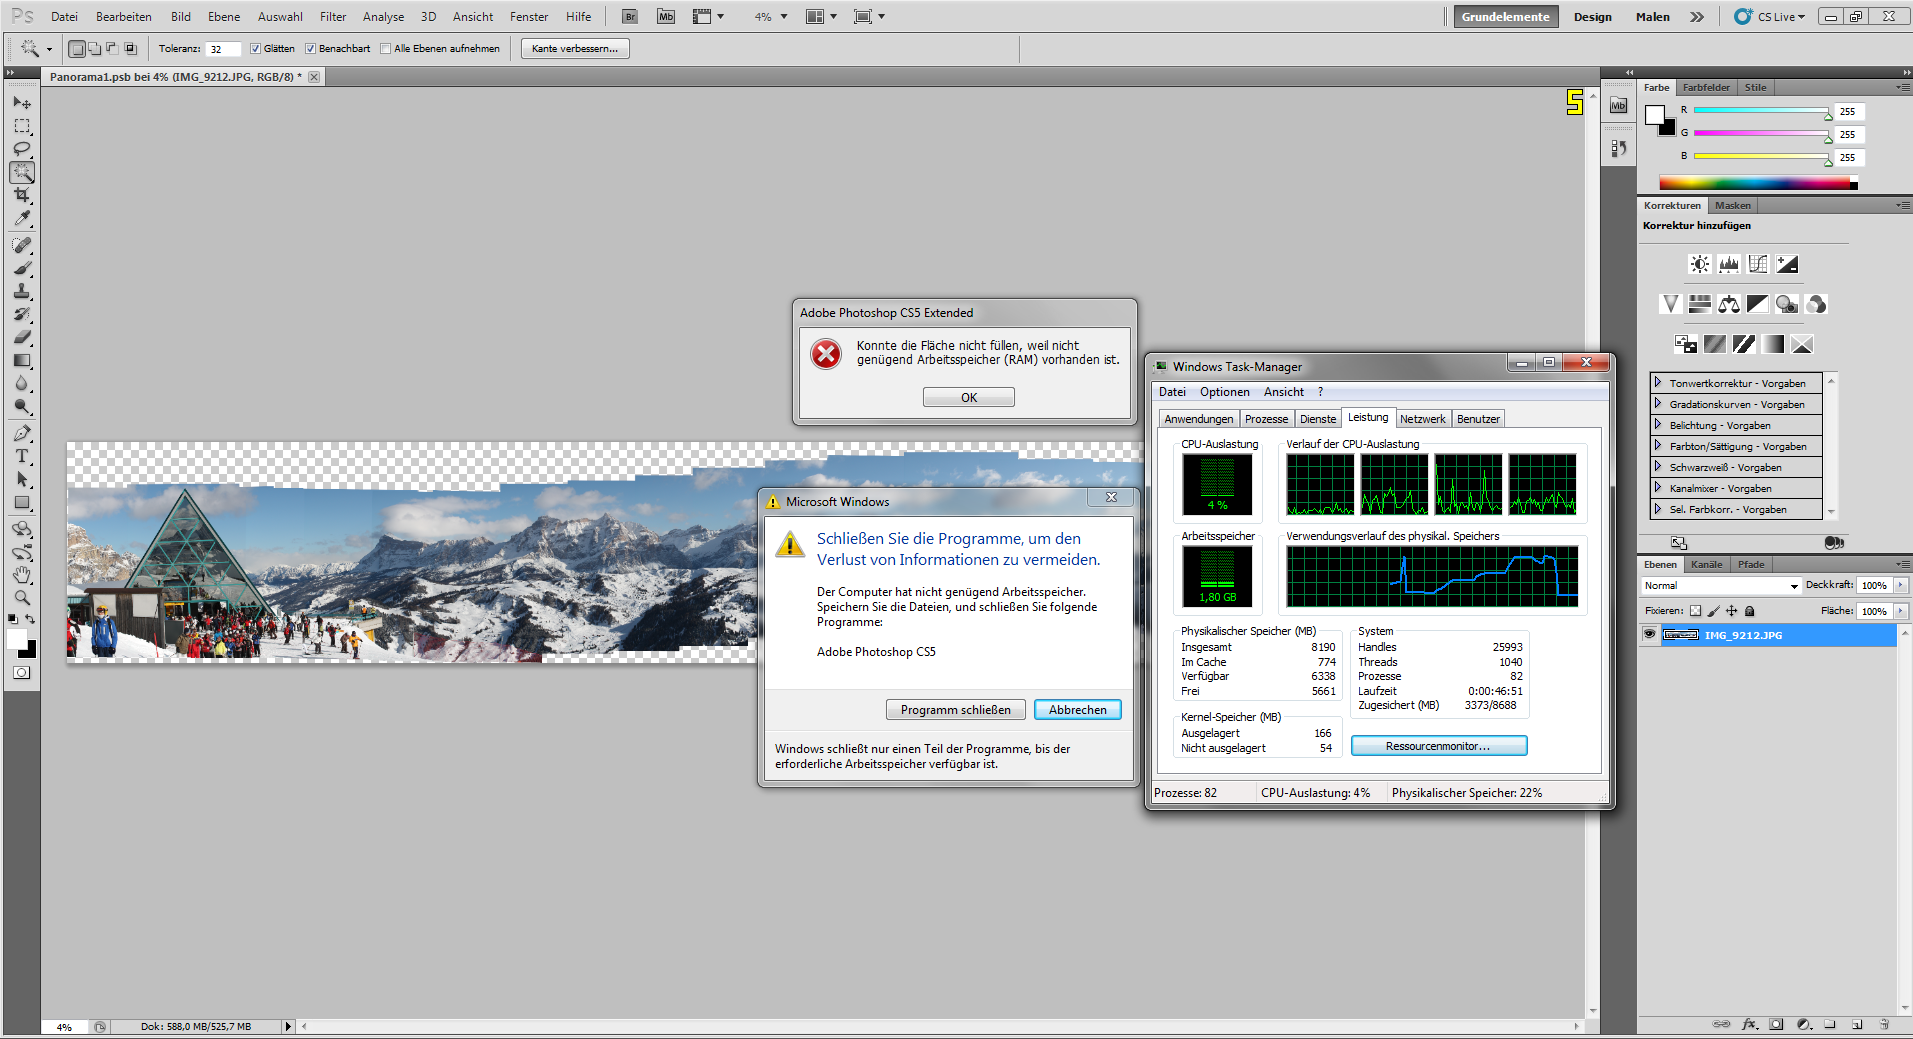Switch to the Design workspace
The image size is (1913, 1039).
[1592, 17]
